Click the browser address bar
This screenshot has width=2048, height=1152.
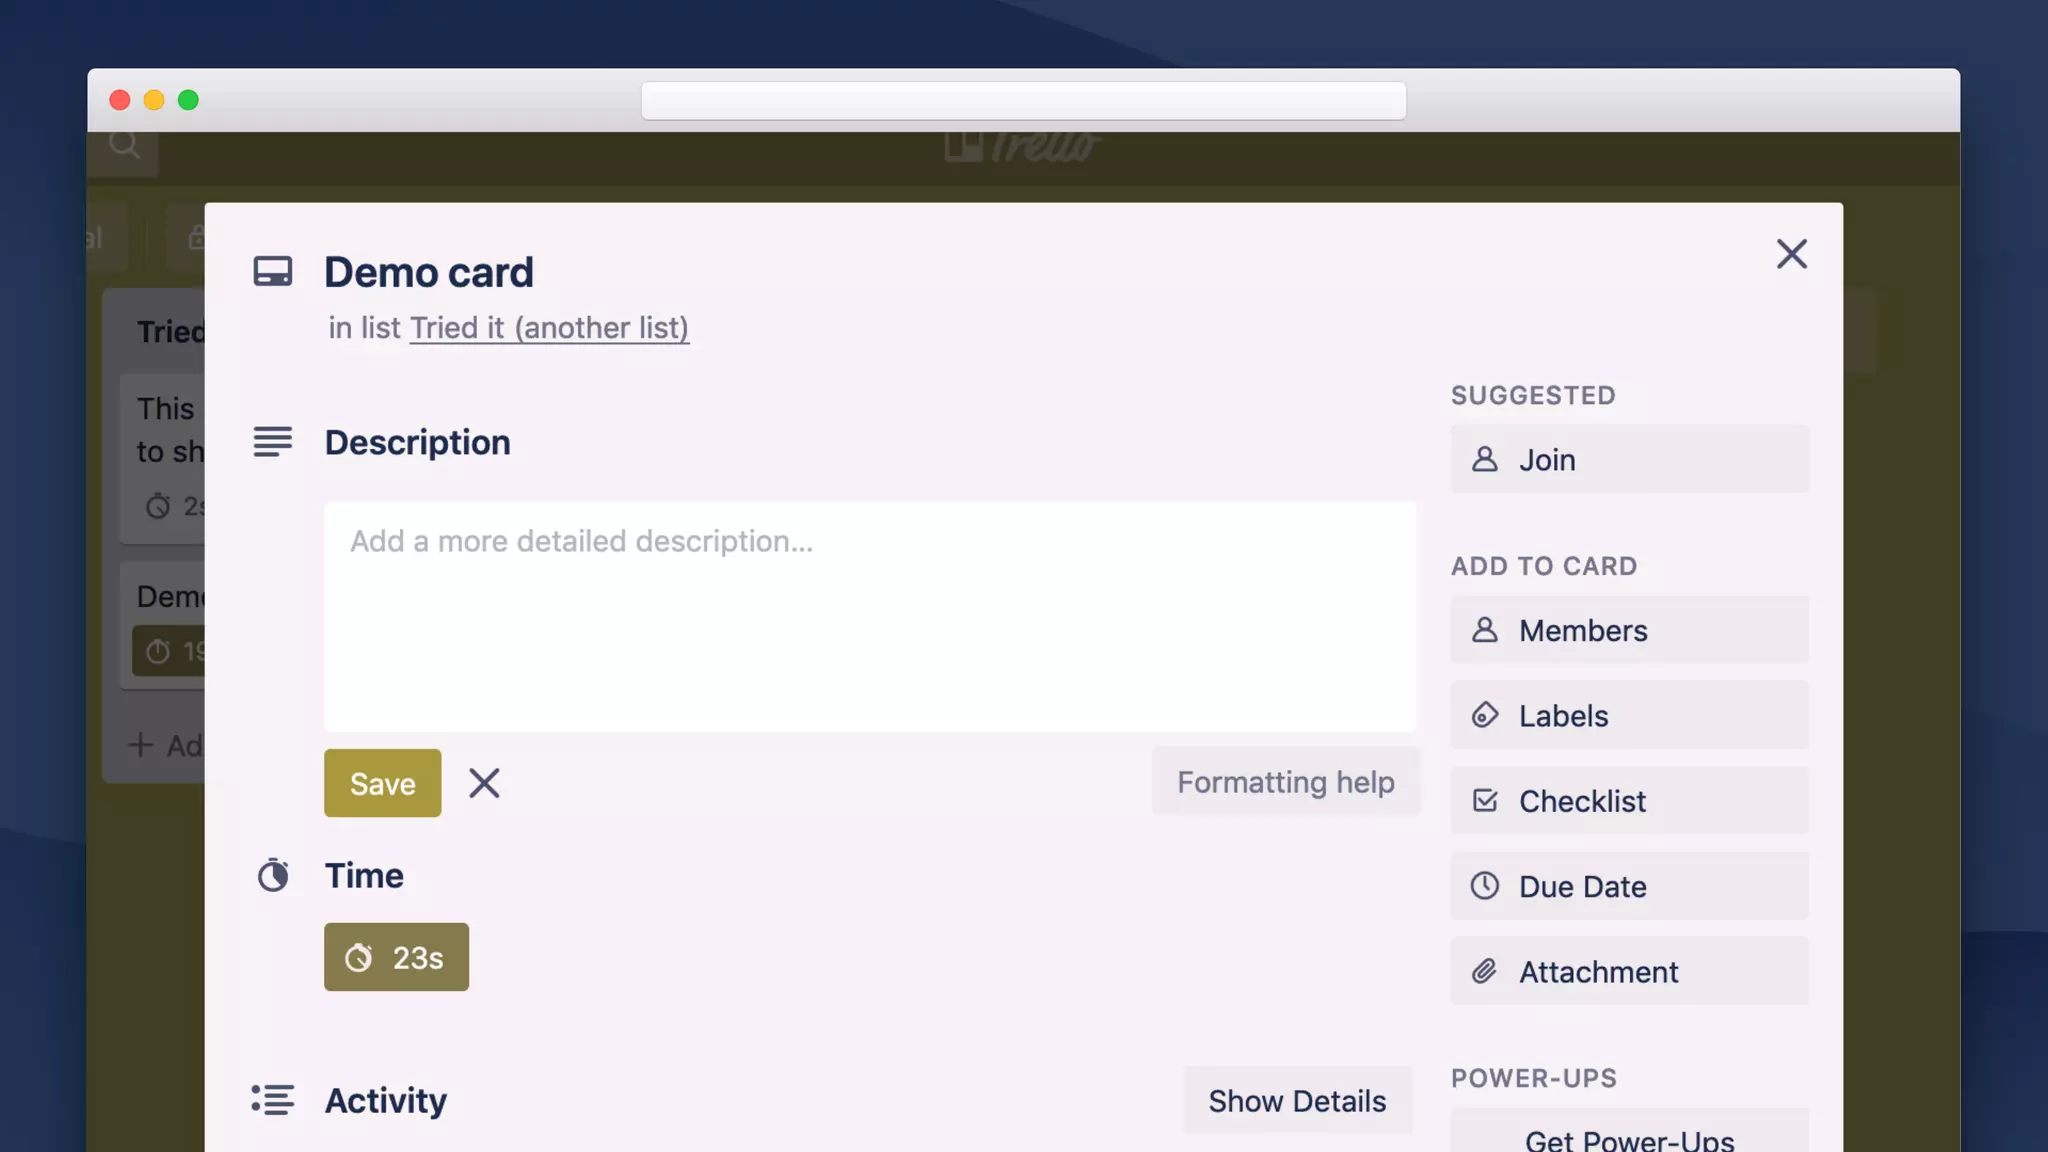coord(1023,101)
